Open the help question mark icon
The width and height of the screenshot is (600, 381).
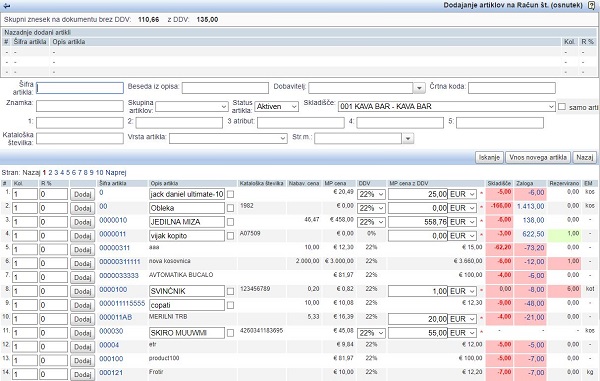click(x=591, y=6)
